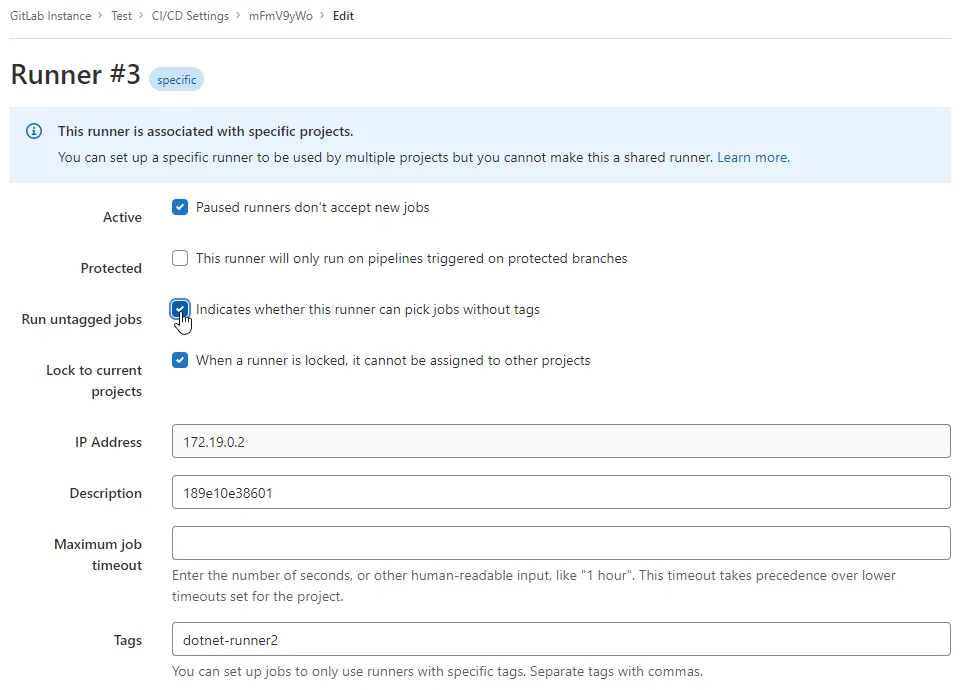The height and width of the screenshot is (690, 965).
Task: Click the info icon in the blue banner
Action: [x=34, y=131]
